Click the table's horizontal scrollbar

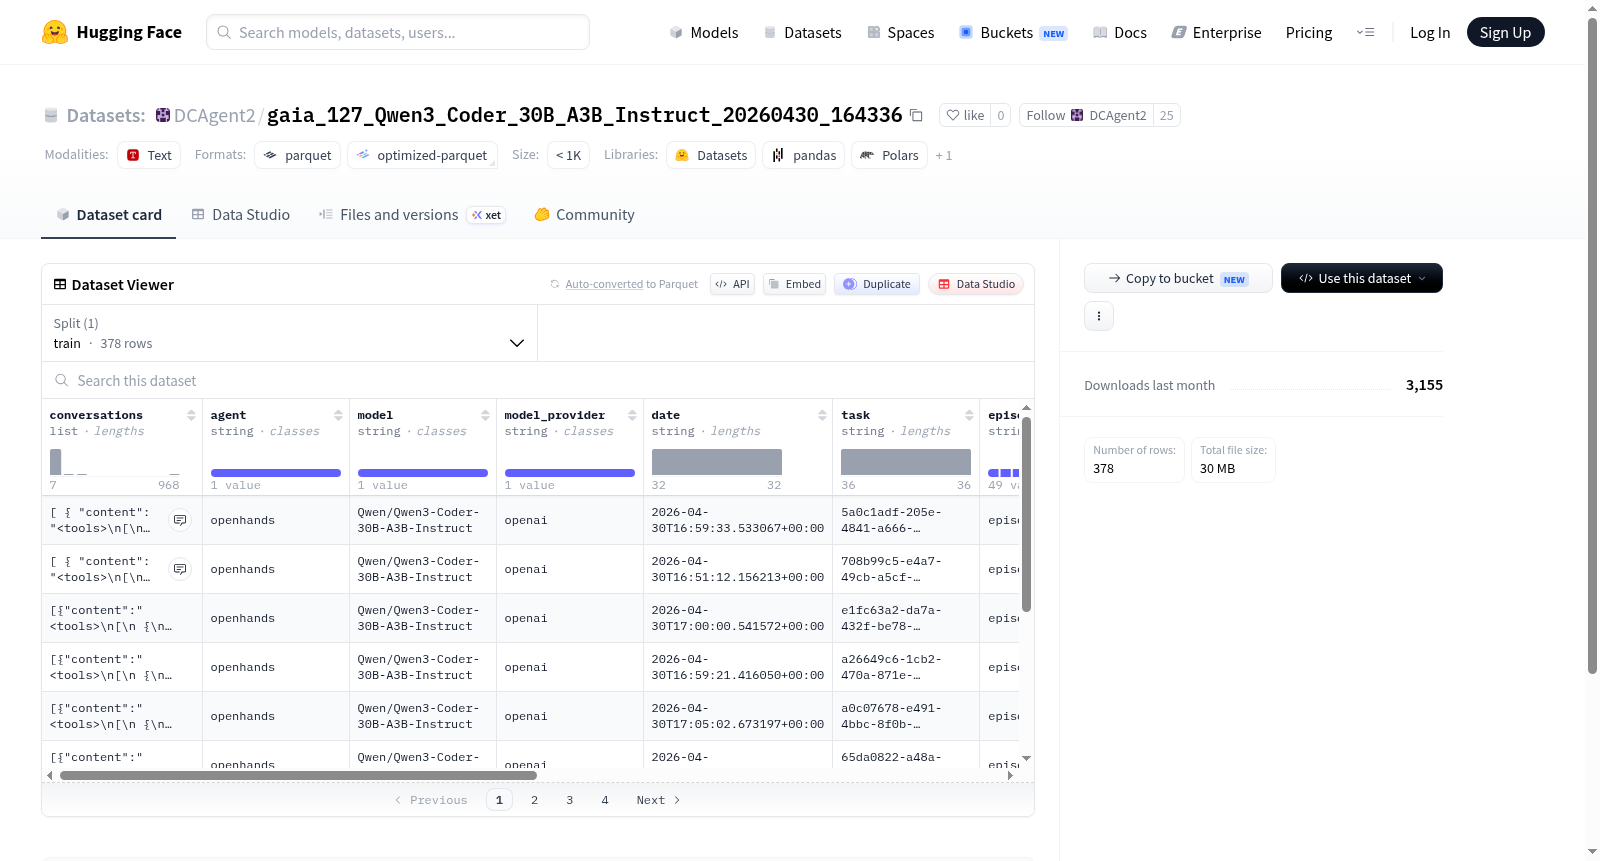pos(298,775)
